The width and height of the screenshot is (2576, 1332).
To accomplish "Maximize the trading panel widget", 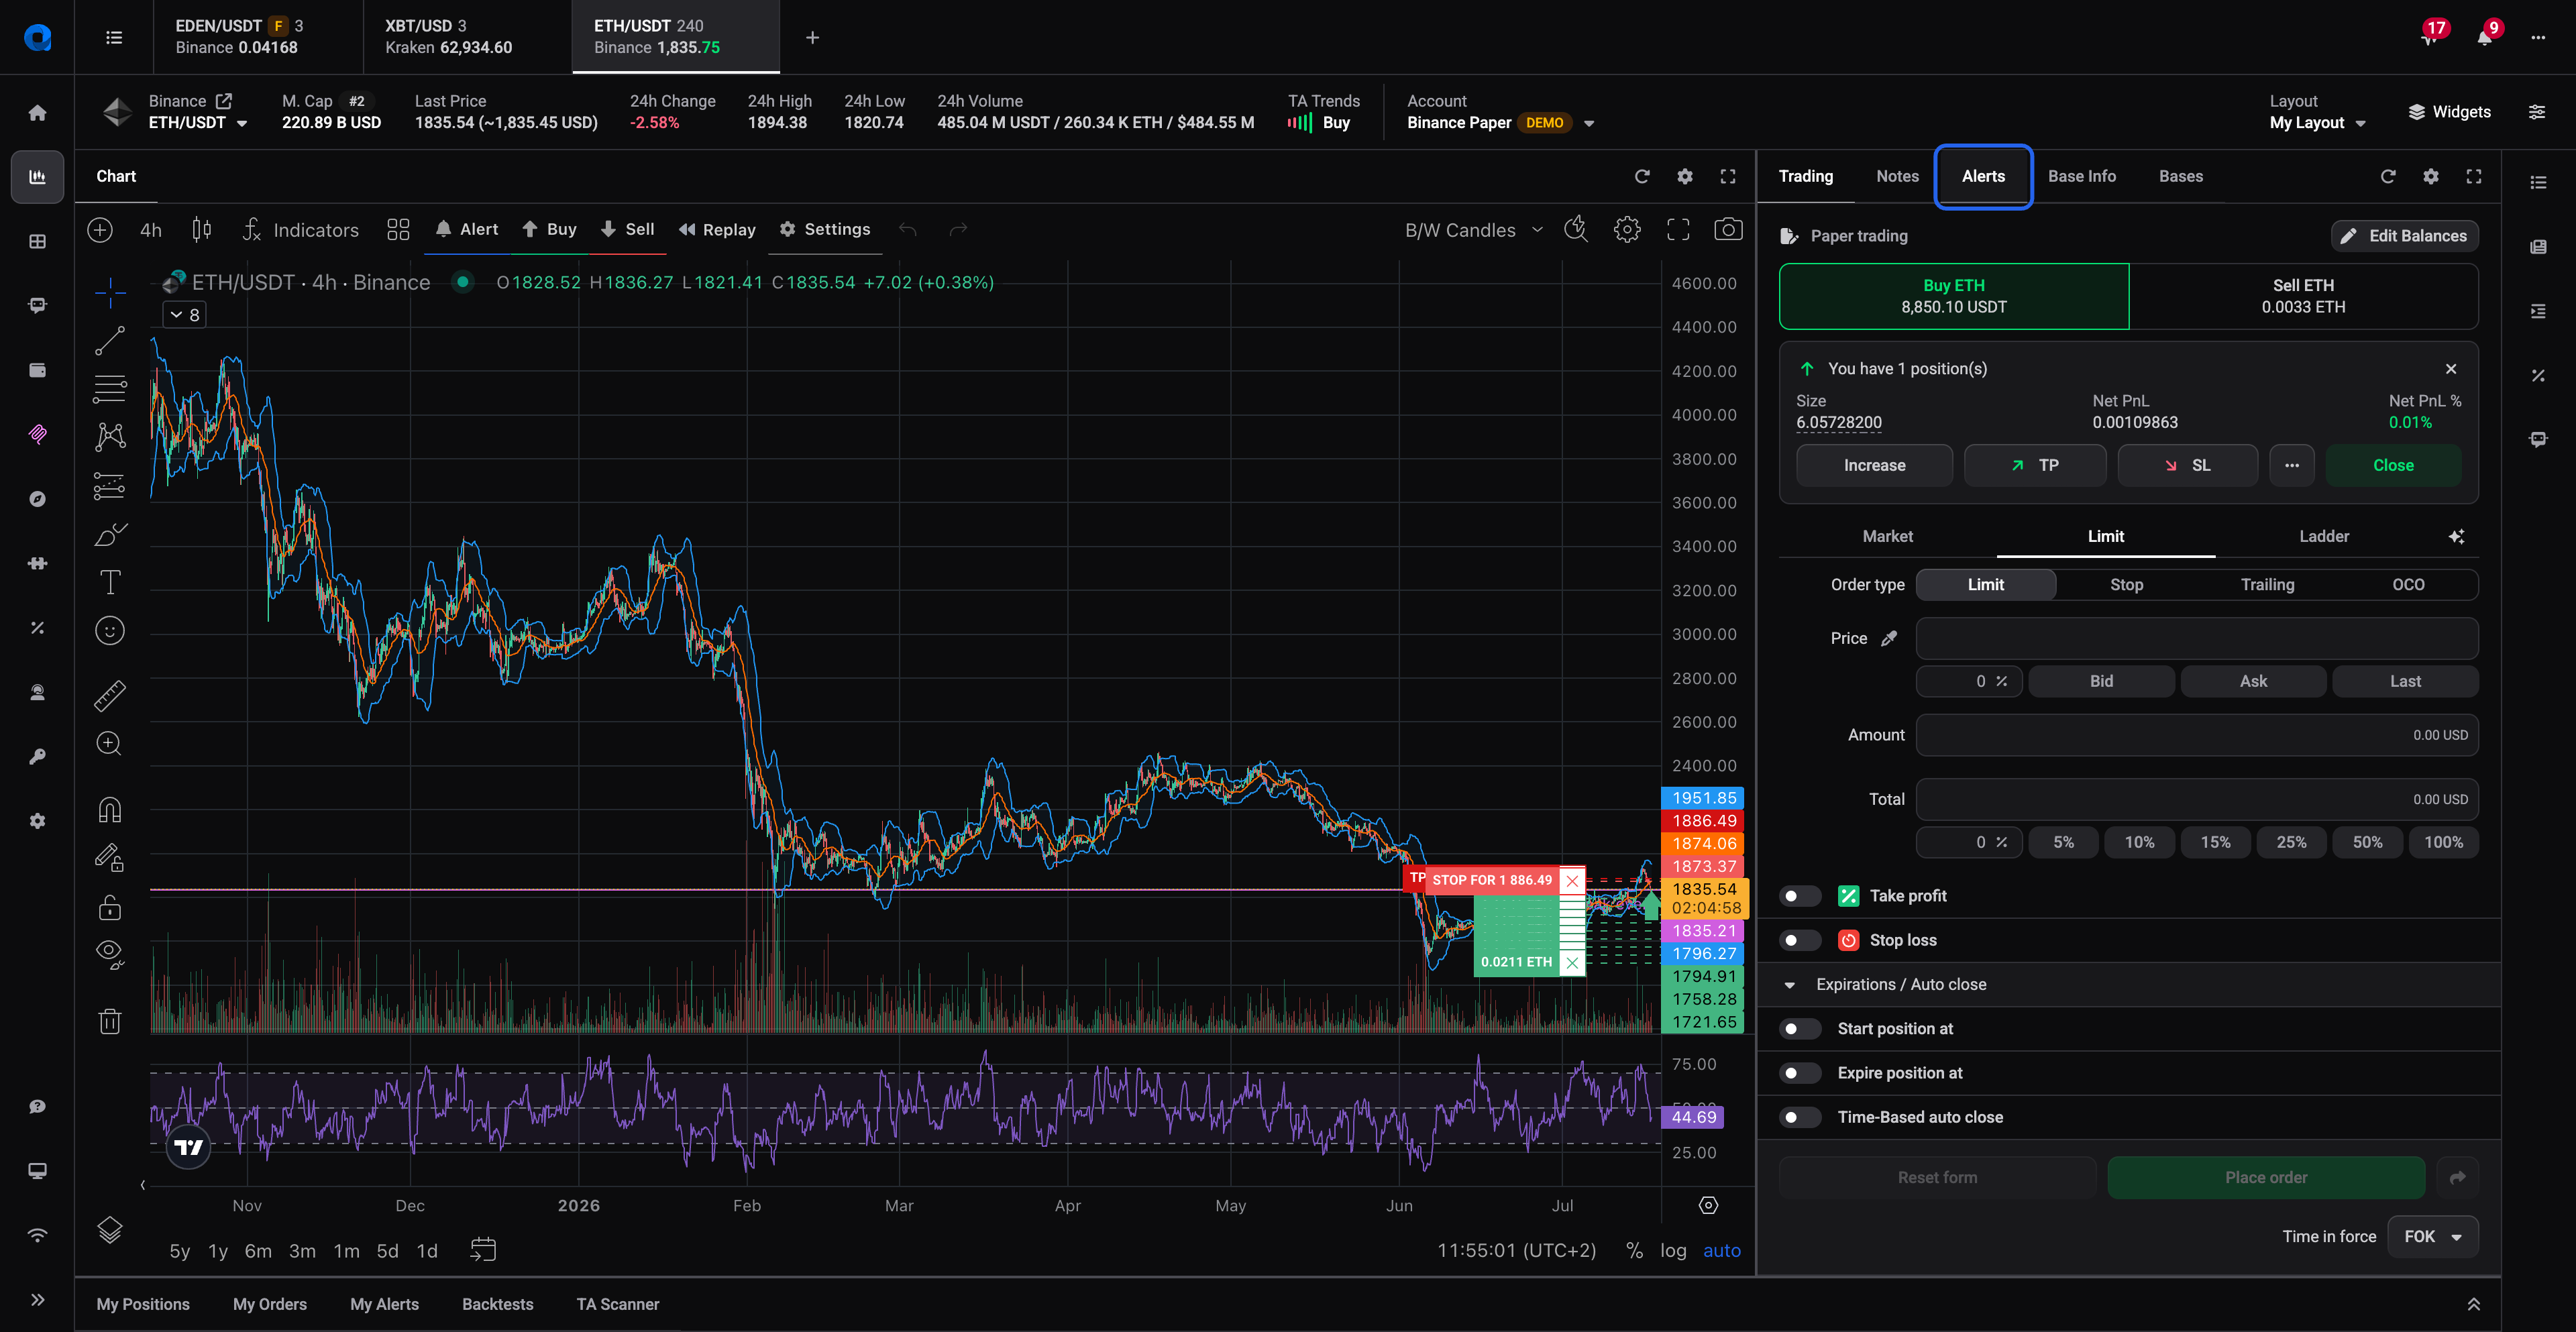I will pos(2474,176).
